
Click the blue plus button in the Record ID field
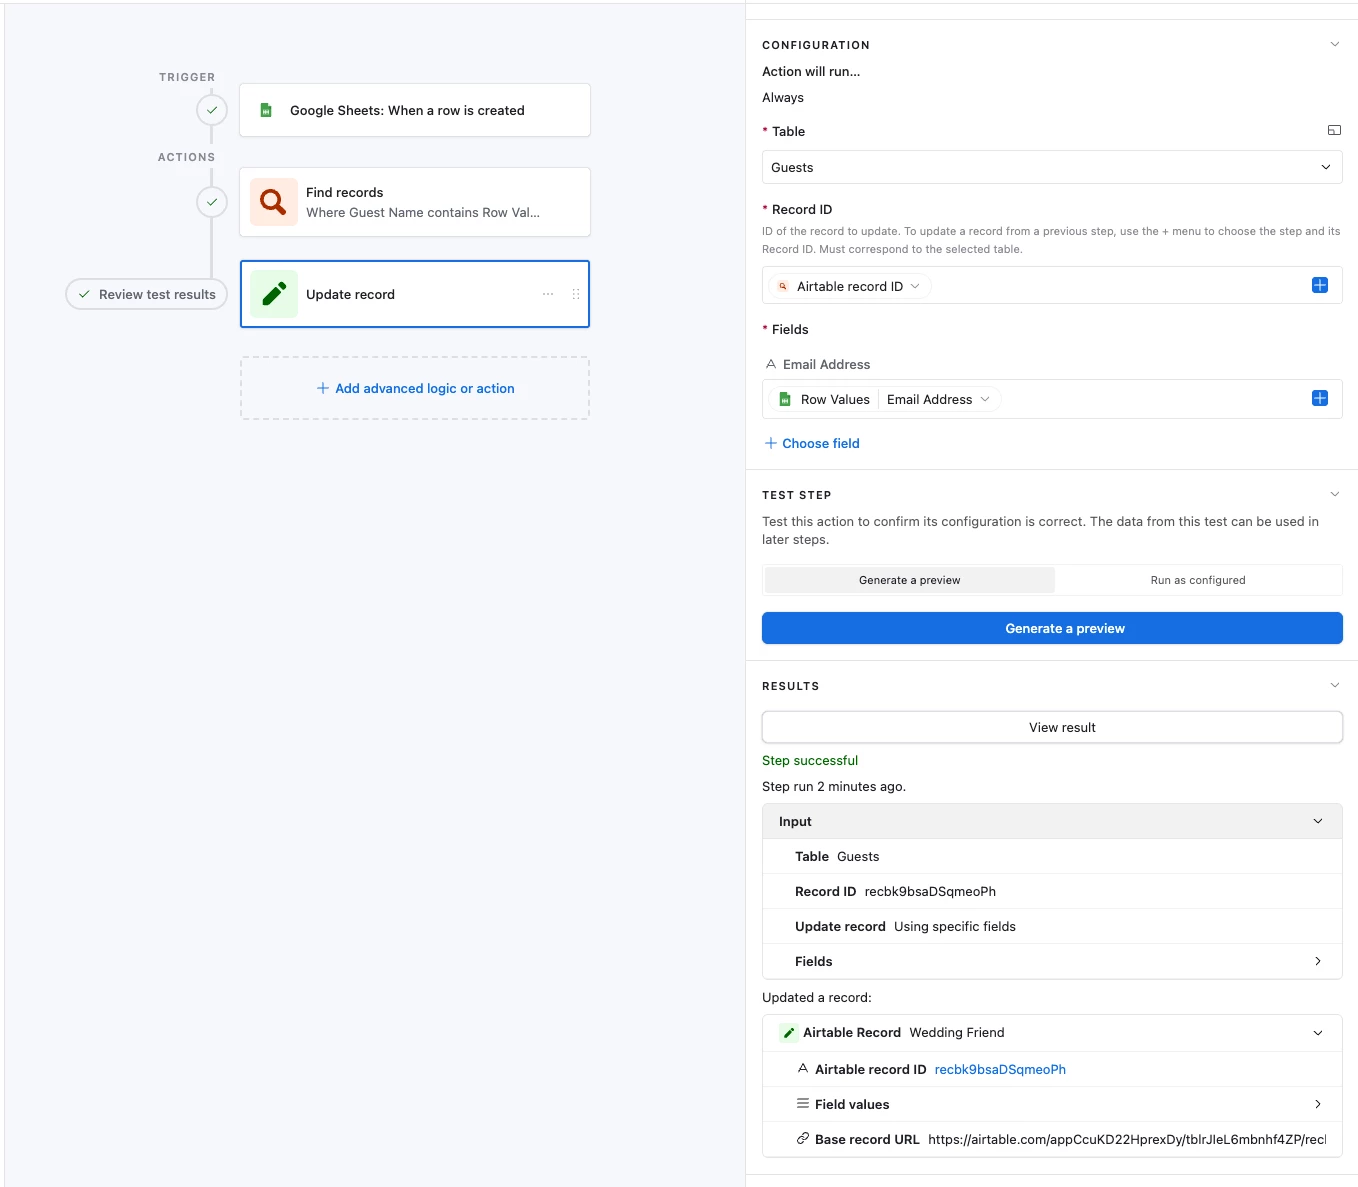[x=1320, y=285]
